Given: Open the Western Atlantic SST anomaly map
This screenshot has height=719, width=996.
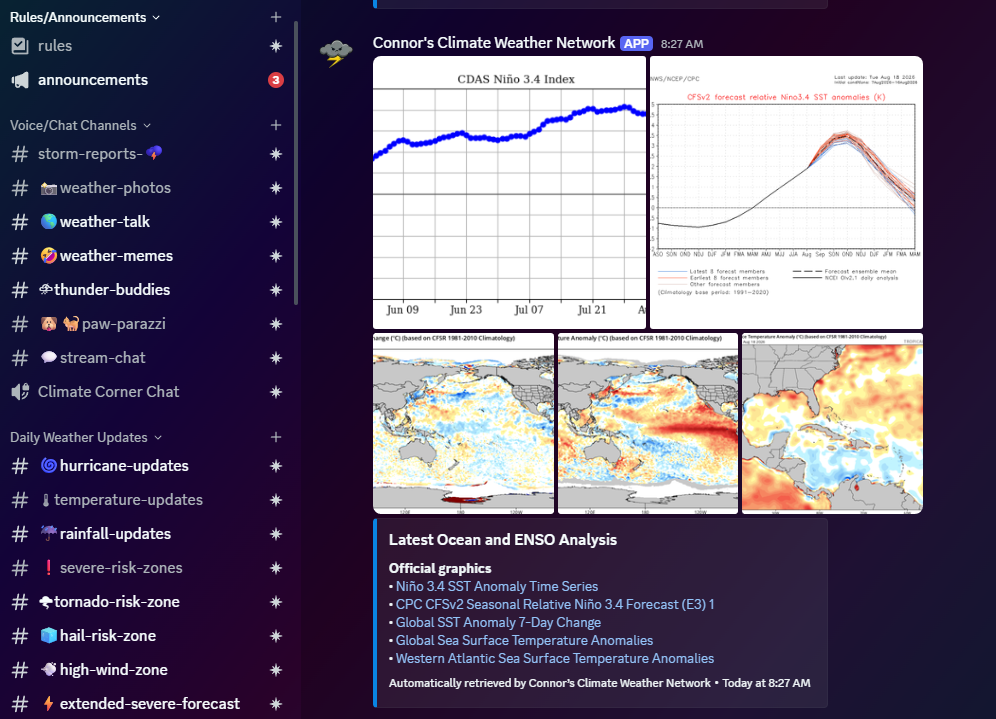Looking at the screenshot, I should [832, 423].
